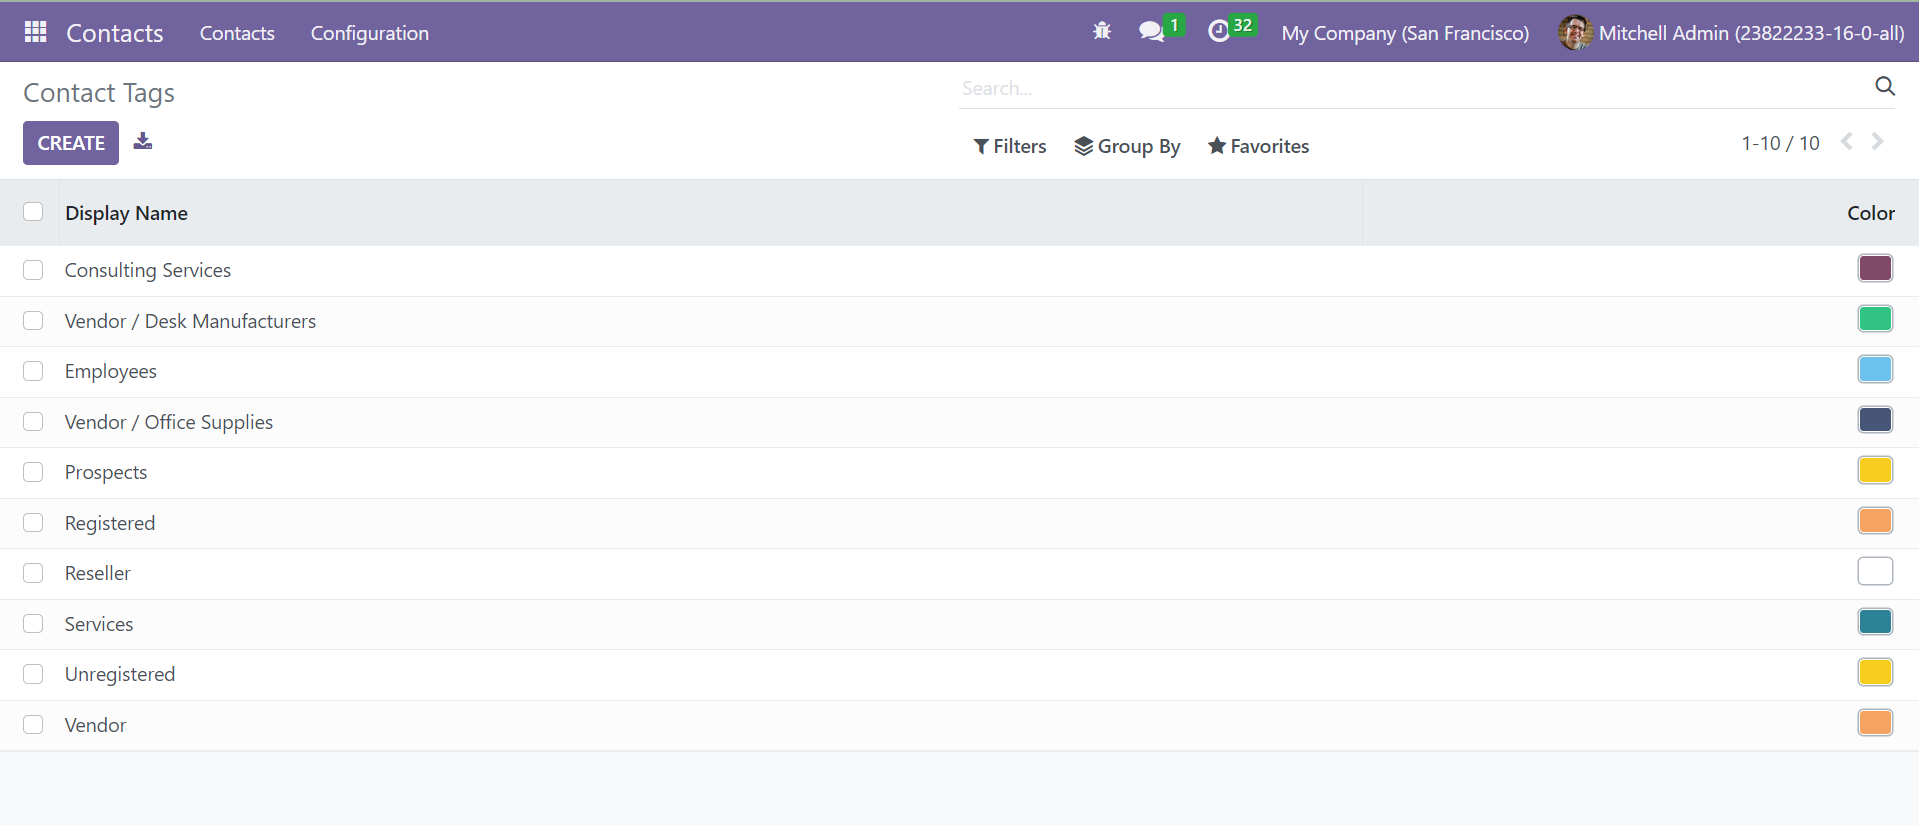Open the activities clock icon

(x=1219, y=32)
